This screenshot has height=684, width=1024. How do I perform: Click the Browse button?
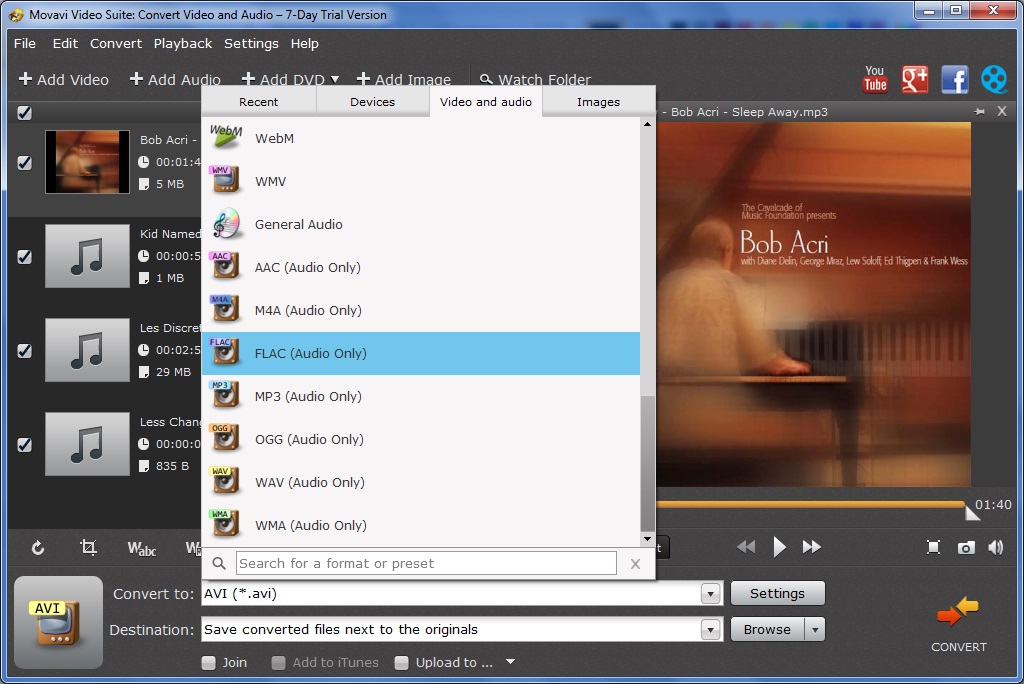point(767,630)
